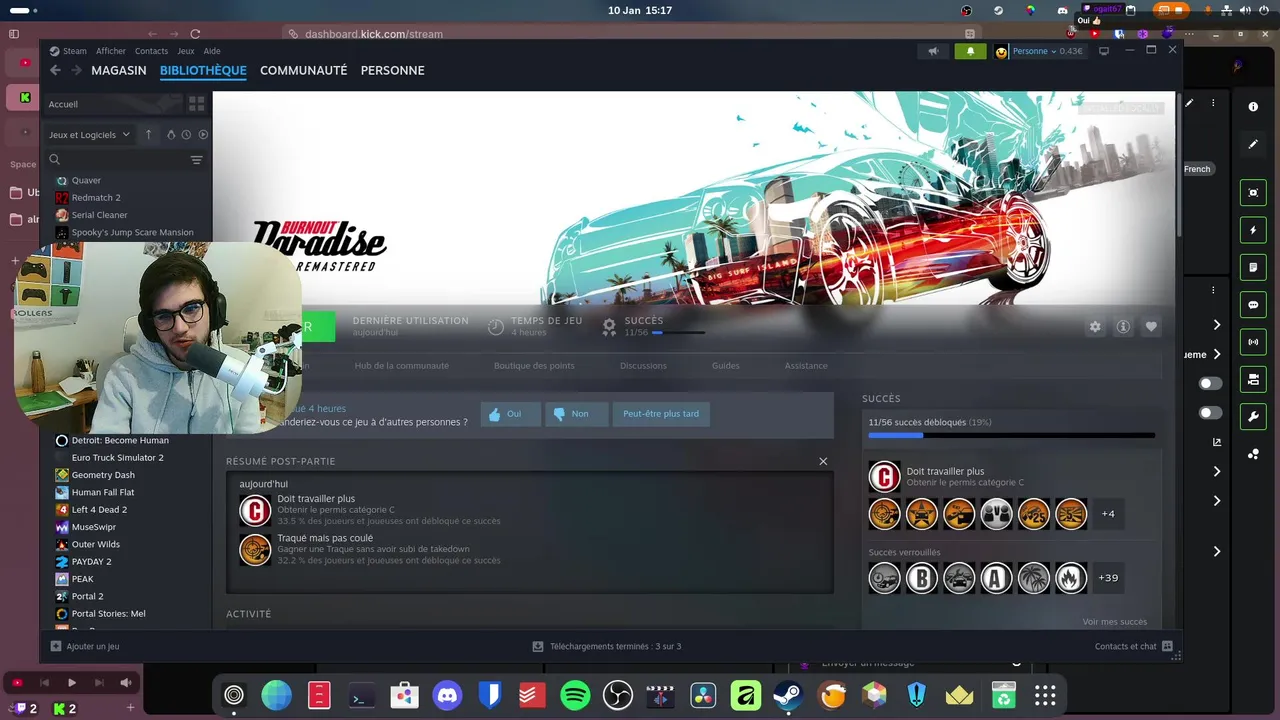Open the Jeux menu
1280x720 pixels.
(186, 51)
